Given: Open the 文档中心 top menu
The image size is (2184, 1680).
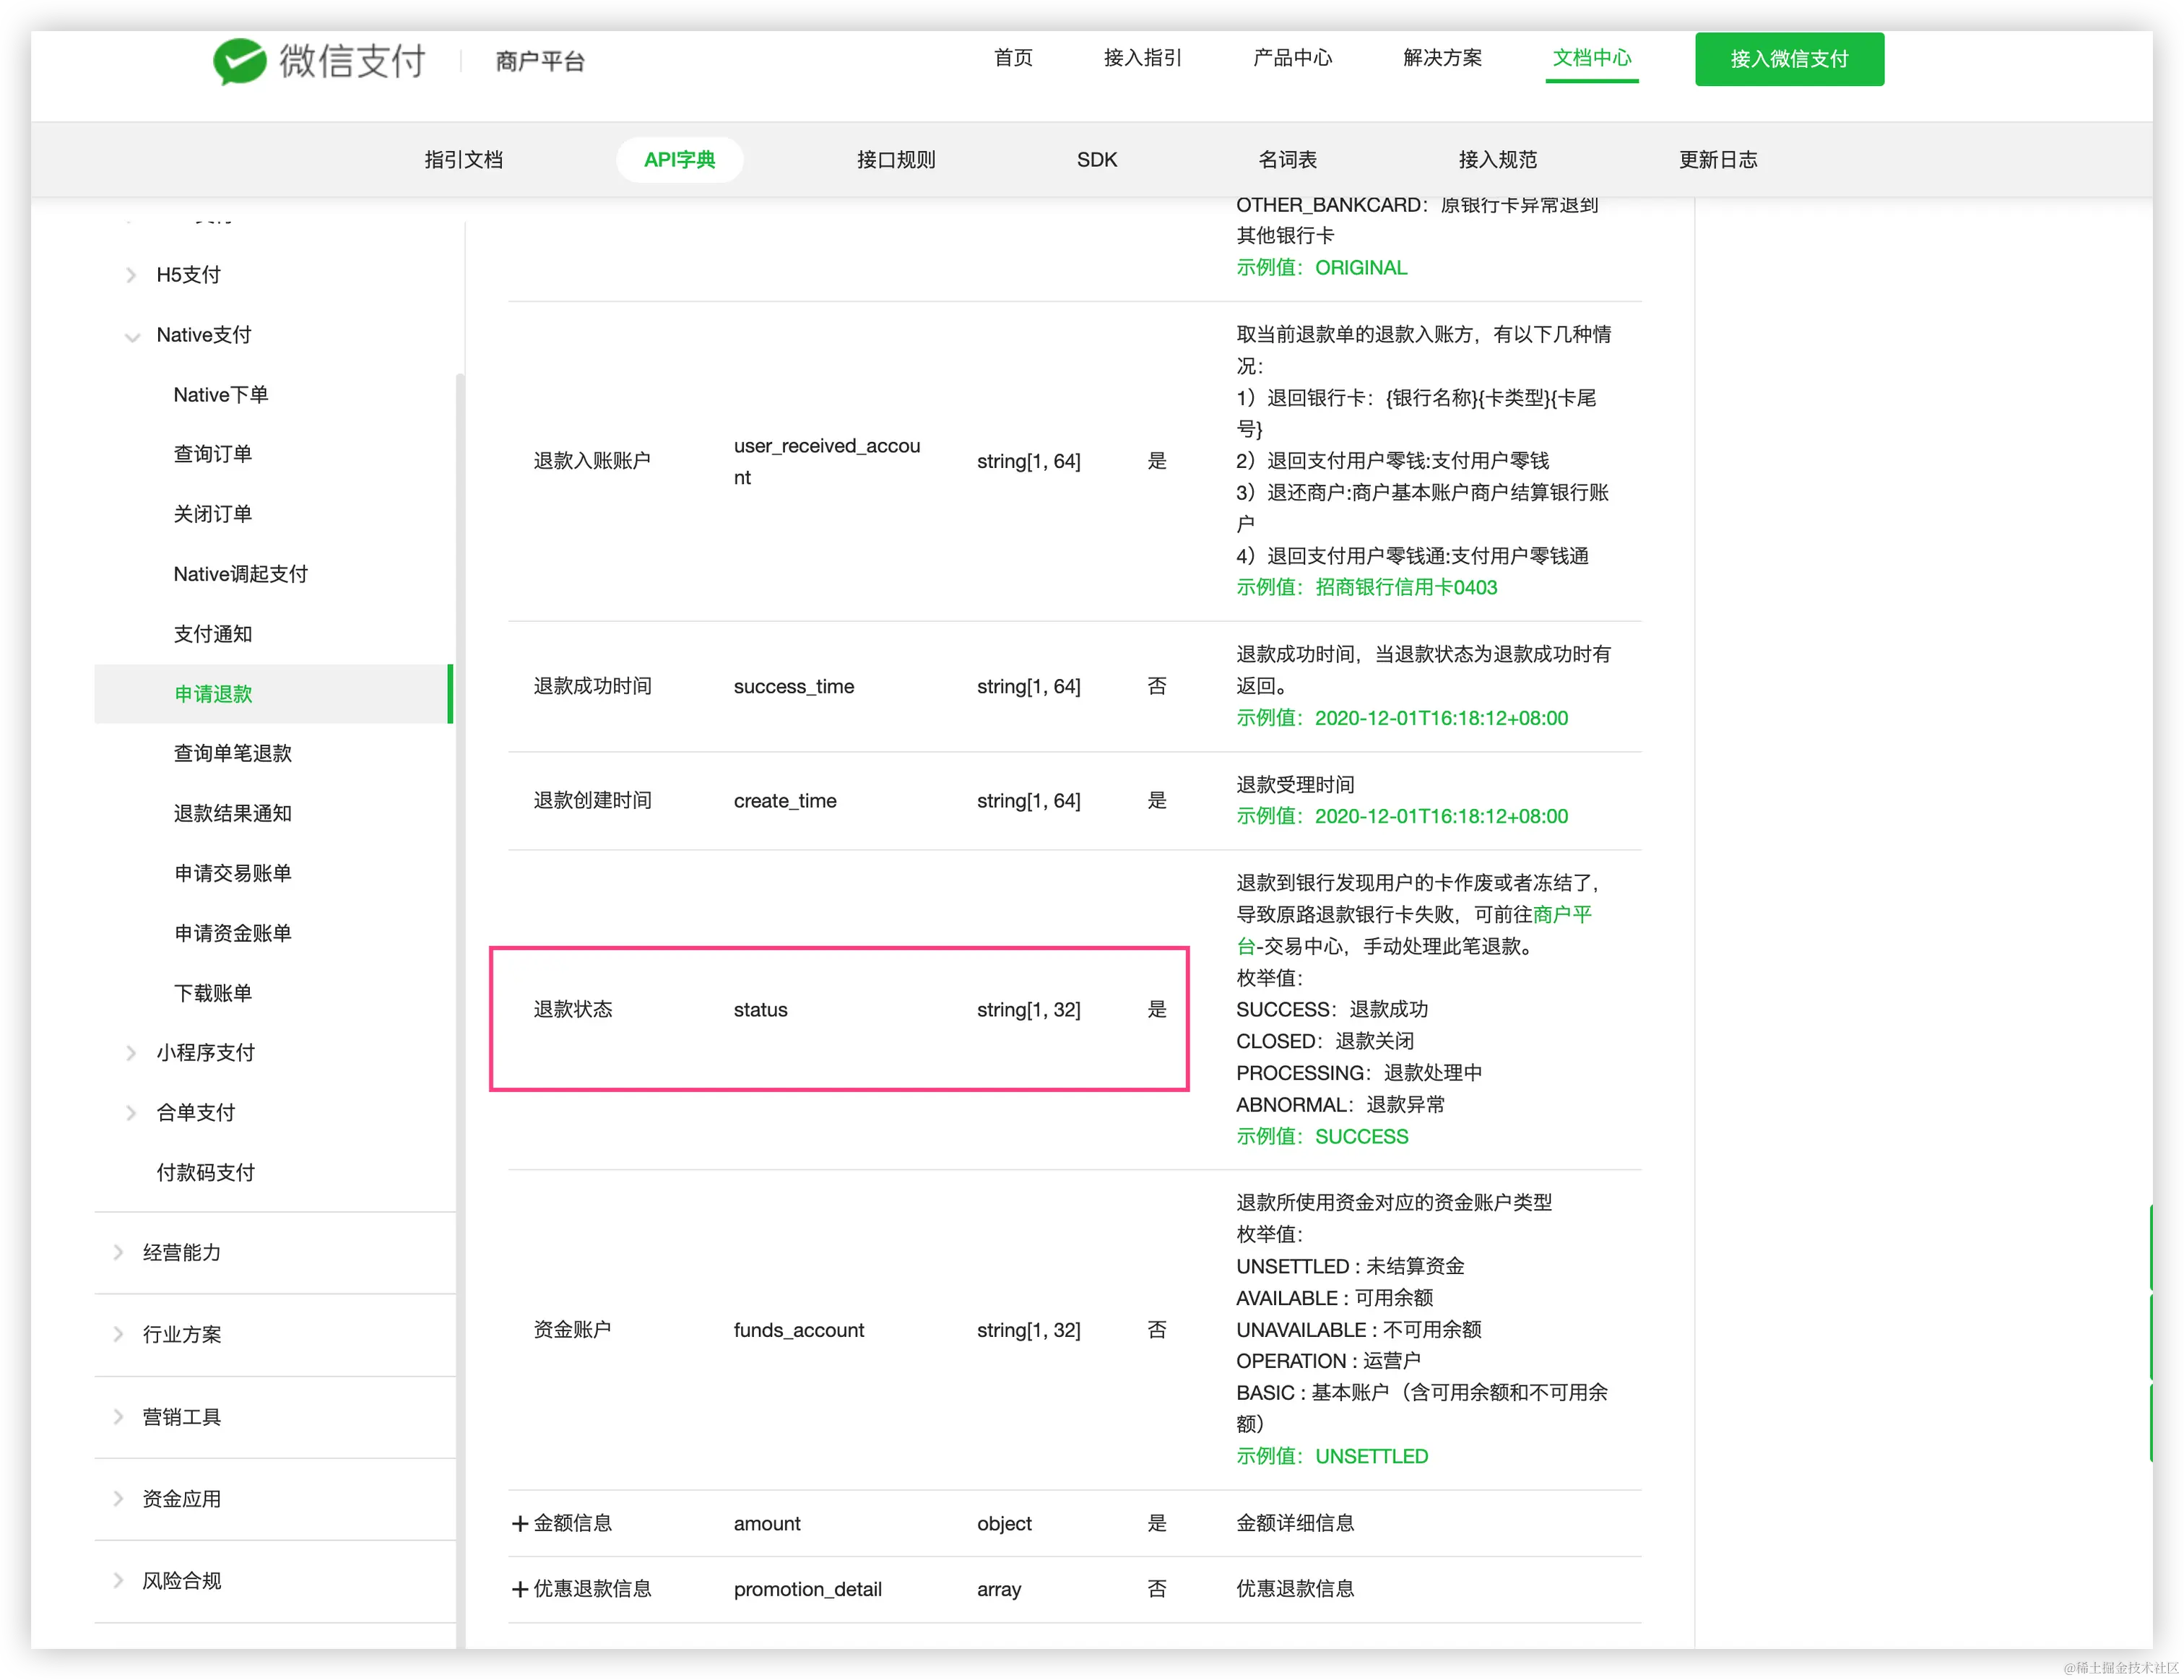Looking at the screenshot, I should coord(1591,58).
